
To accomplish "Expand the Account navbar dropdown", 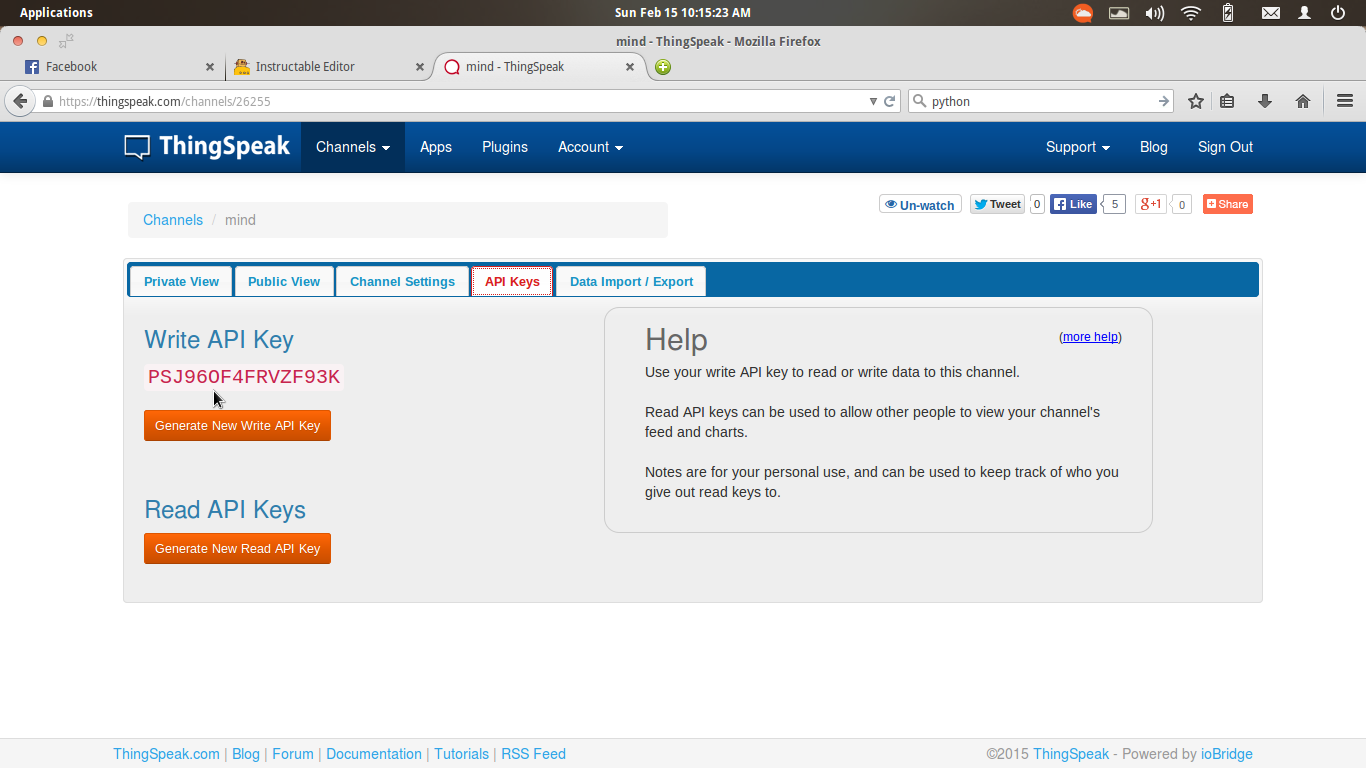I will 590,147.
